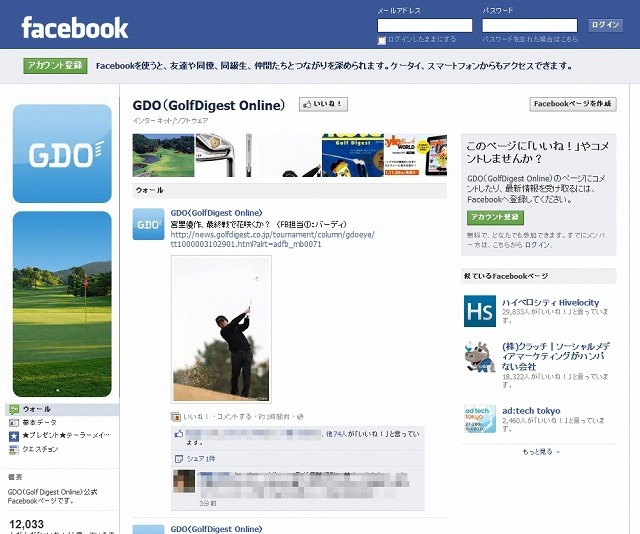
Task: Click the いいね! like button beside page title
Action: click(323, 104)
